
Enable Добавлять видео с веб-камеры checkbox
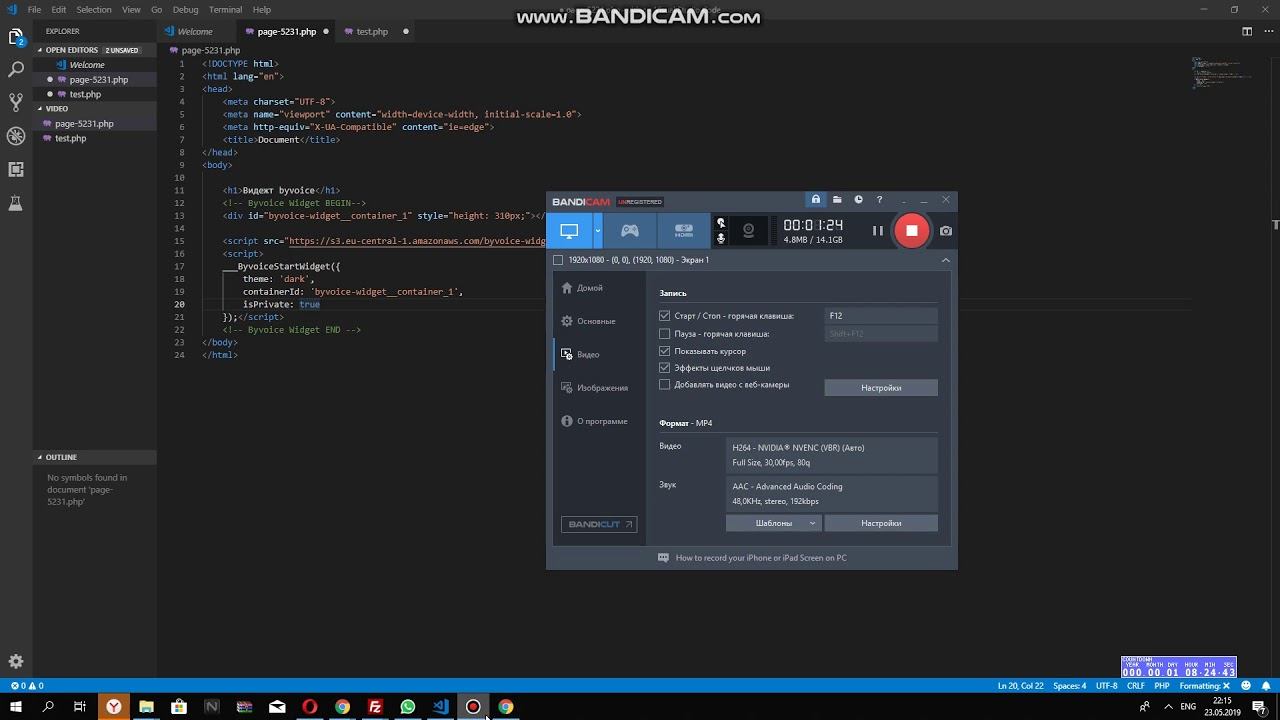pyautogui.click(x=664, y=385)
